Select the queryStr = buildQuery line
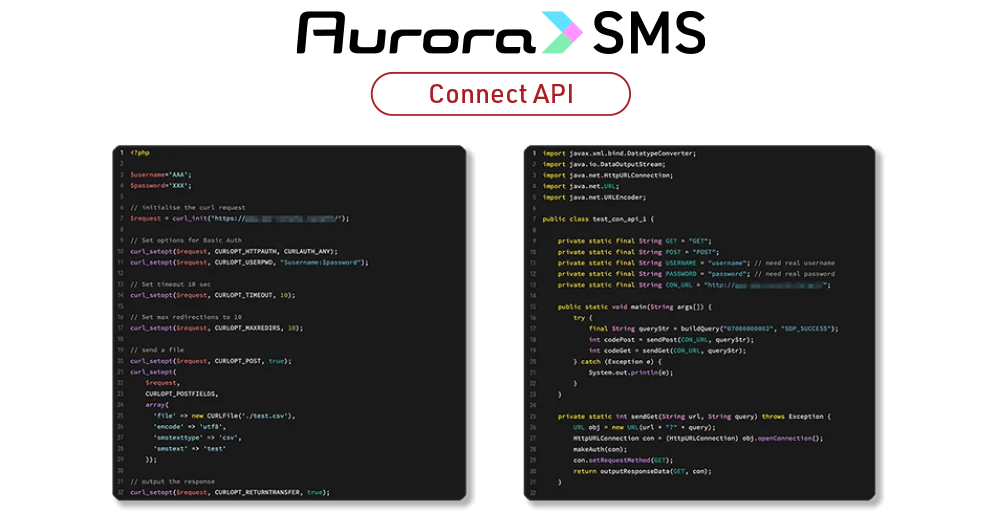 coord(714,328)
